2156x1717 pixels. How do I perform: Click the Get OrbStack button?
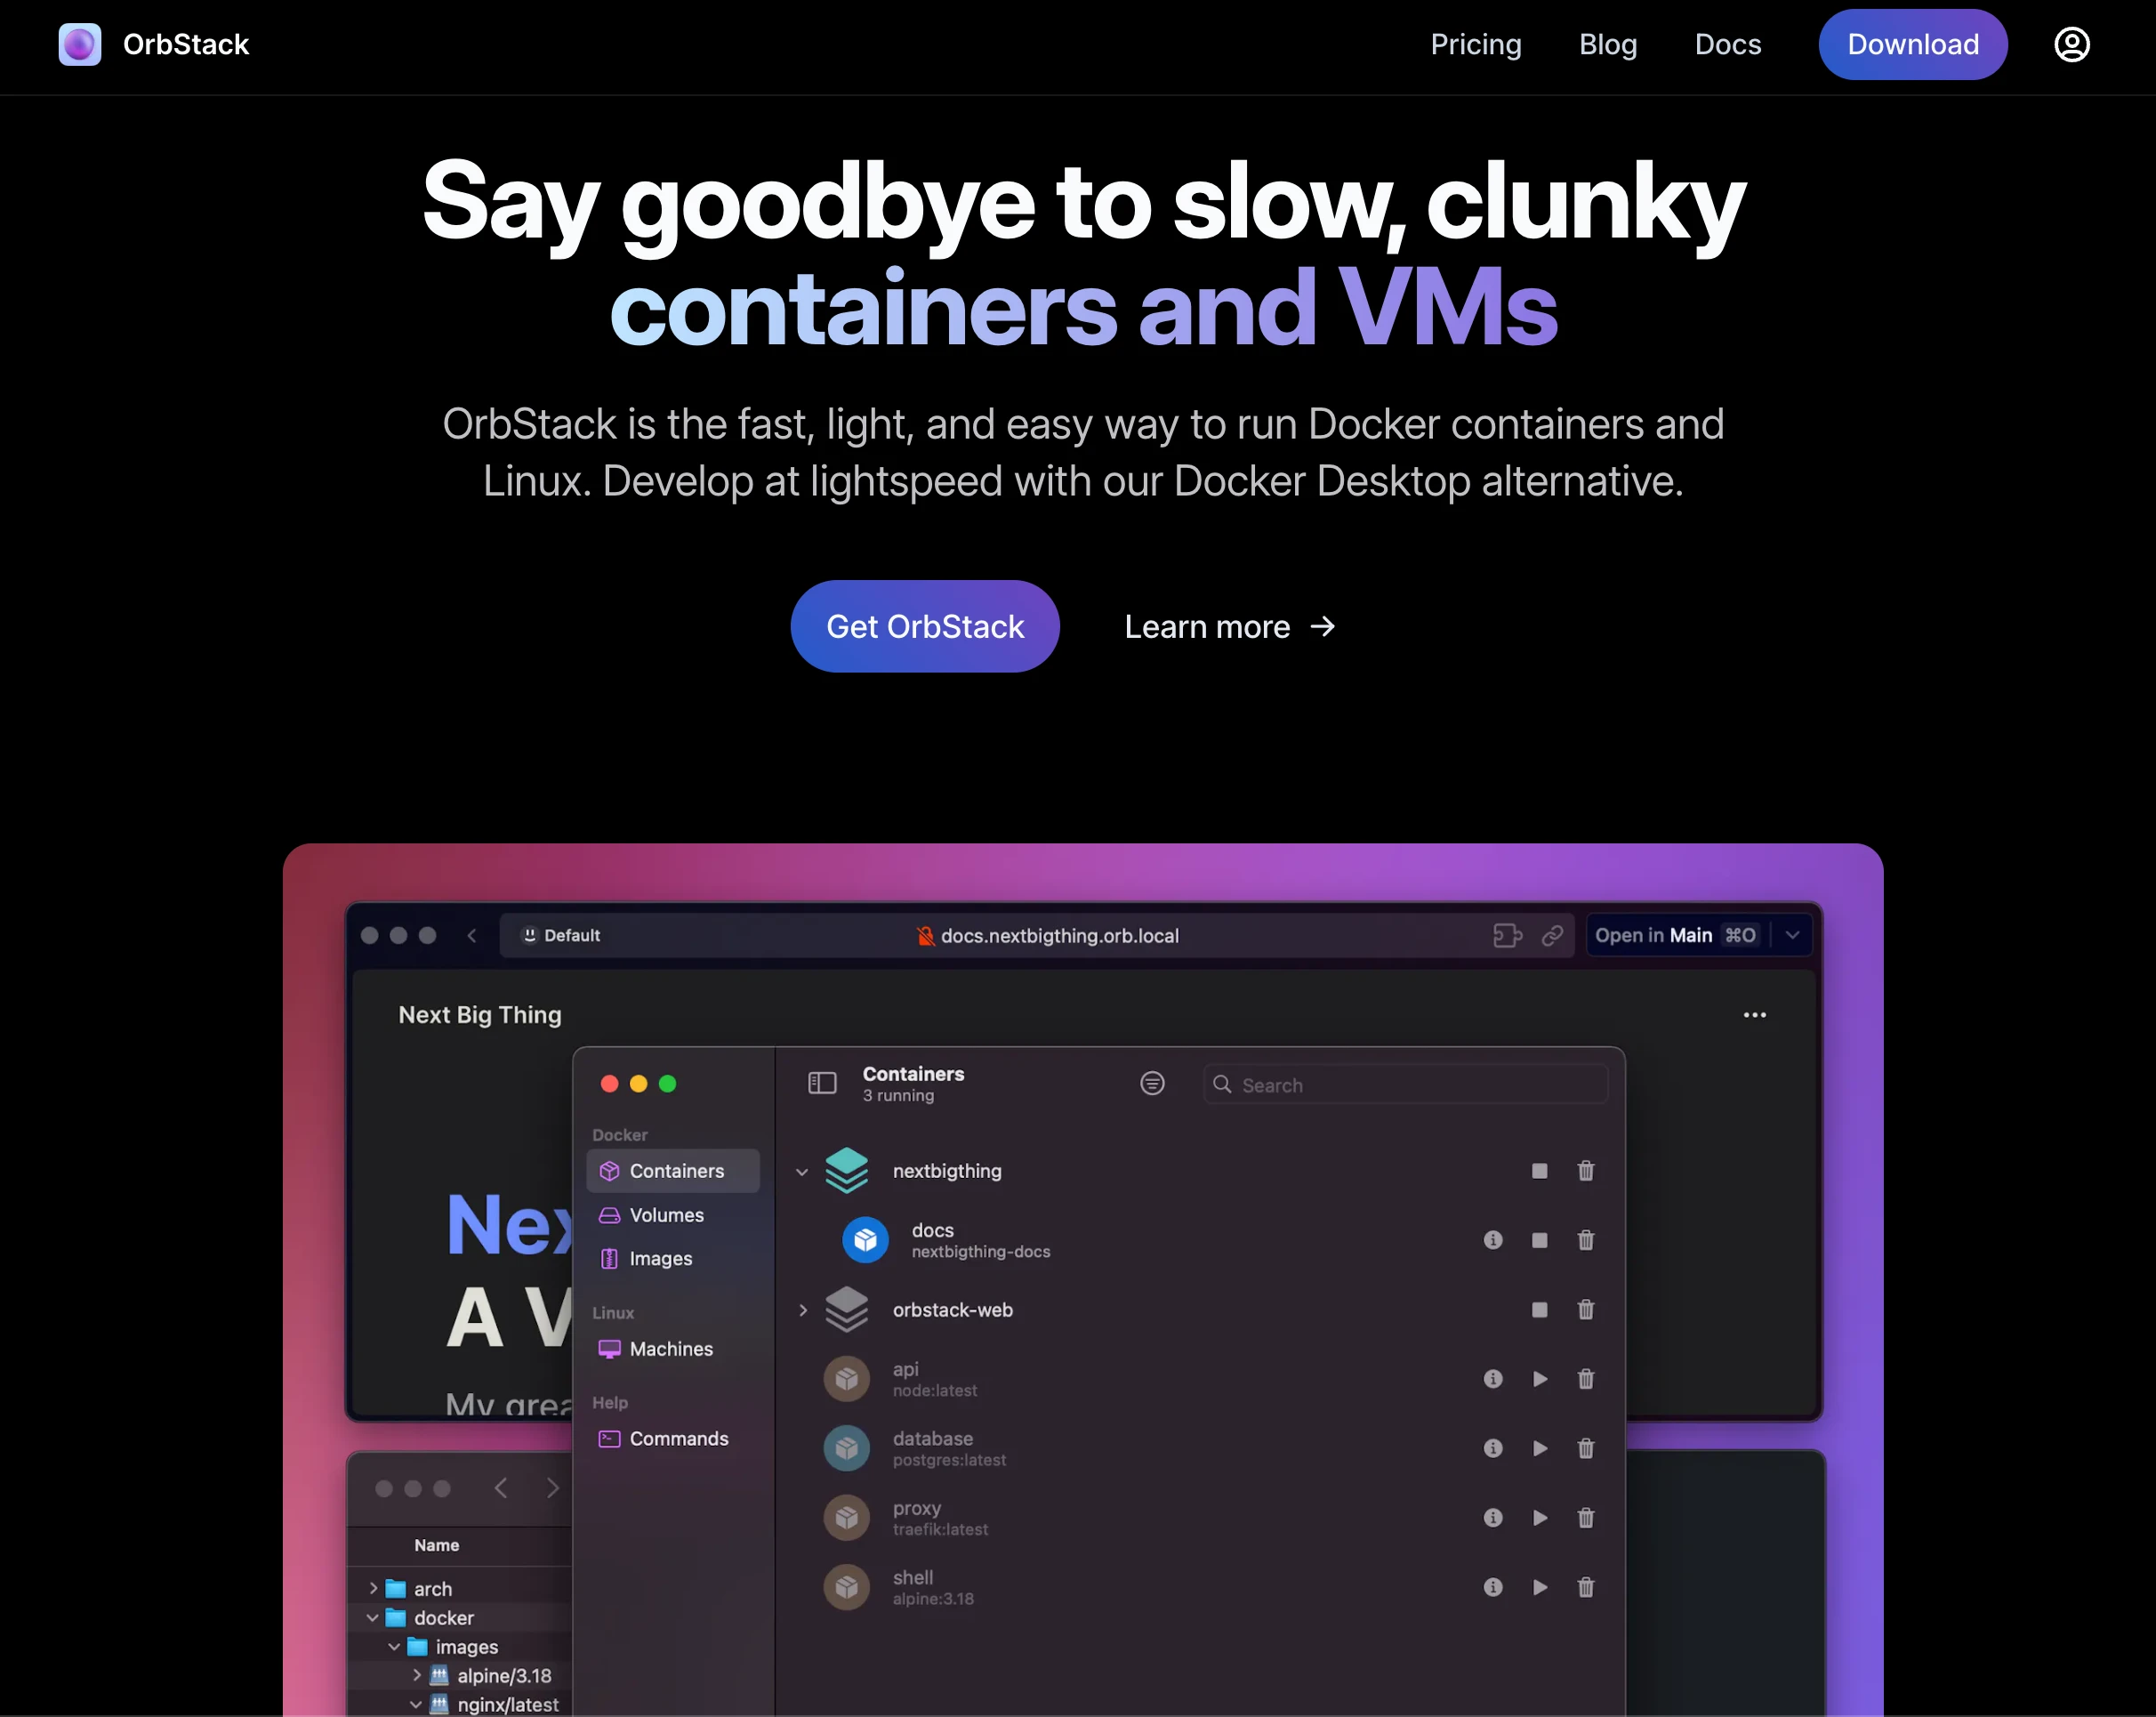(x=925, y=625)
